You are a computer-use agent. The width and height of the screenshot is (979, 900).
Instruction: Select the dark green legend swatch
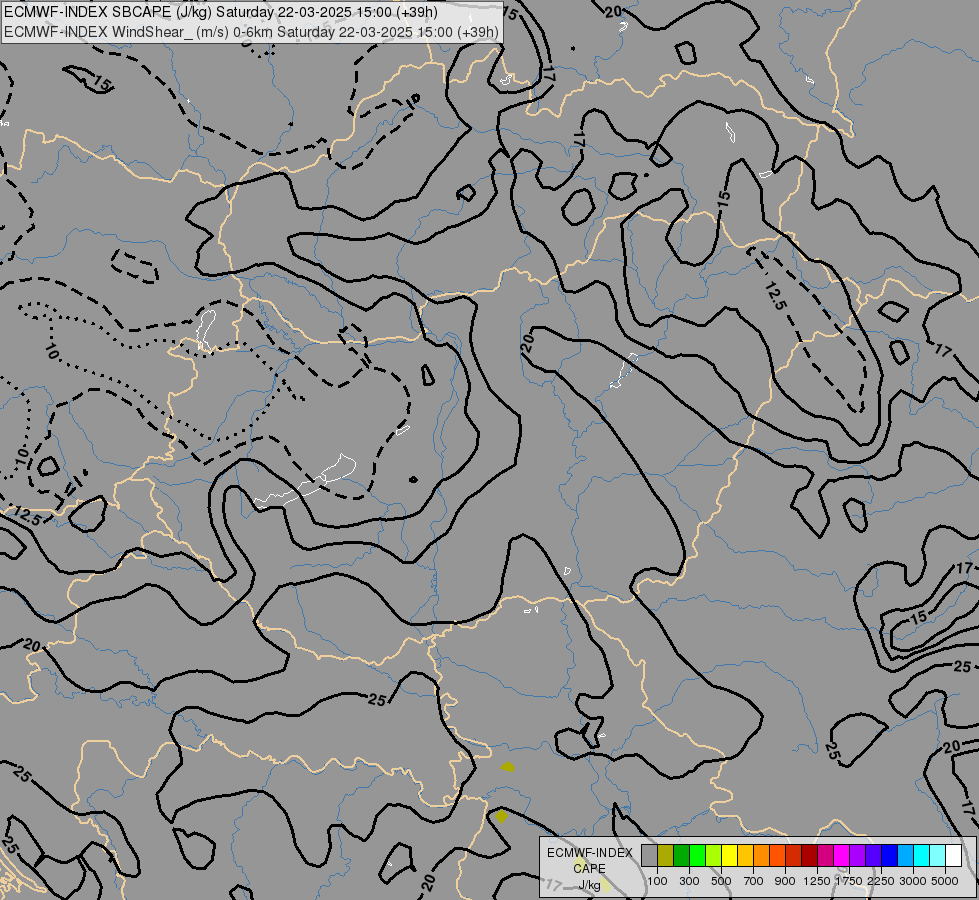[681, 855]
